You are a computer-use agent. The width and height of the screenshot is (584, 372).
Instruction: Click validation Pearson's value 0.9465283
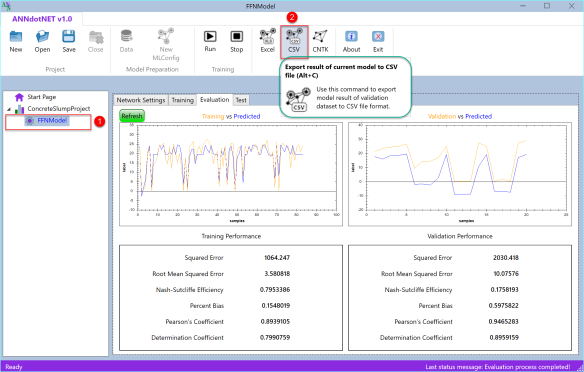pyautogui.click(x=504, y=322)
